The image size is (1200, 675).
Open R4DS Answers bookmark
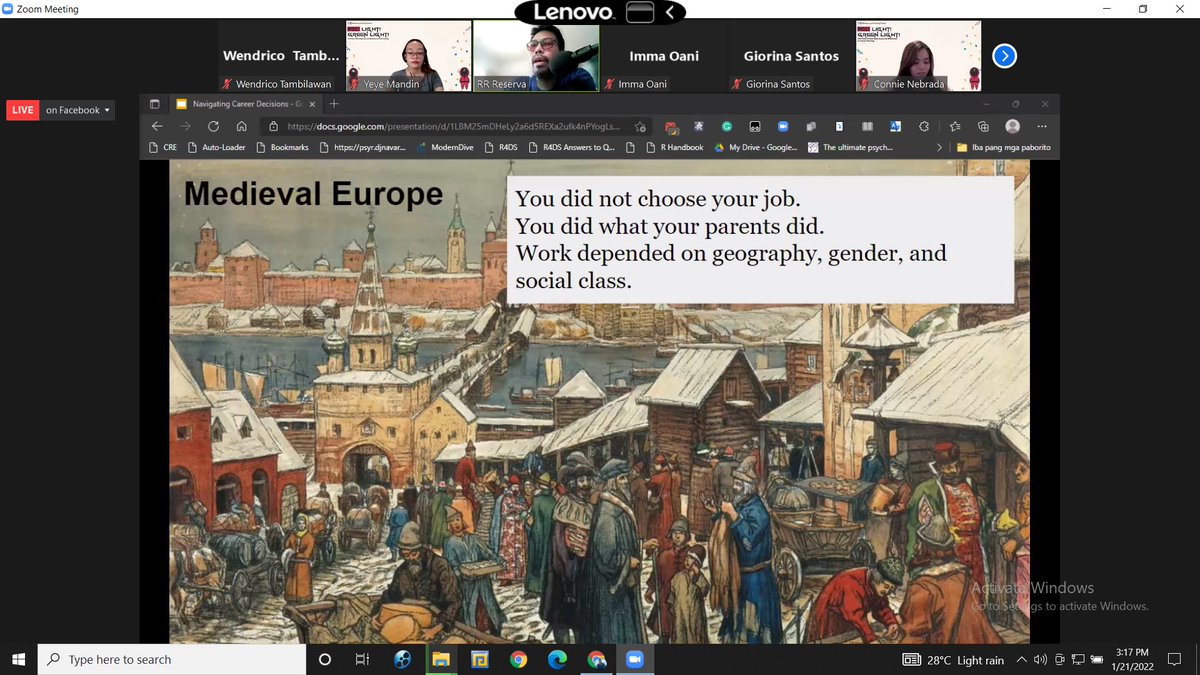click(x=572, y=147)
